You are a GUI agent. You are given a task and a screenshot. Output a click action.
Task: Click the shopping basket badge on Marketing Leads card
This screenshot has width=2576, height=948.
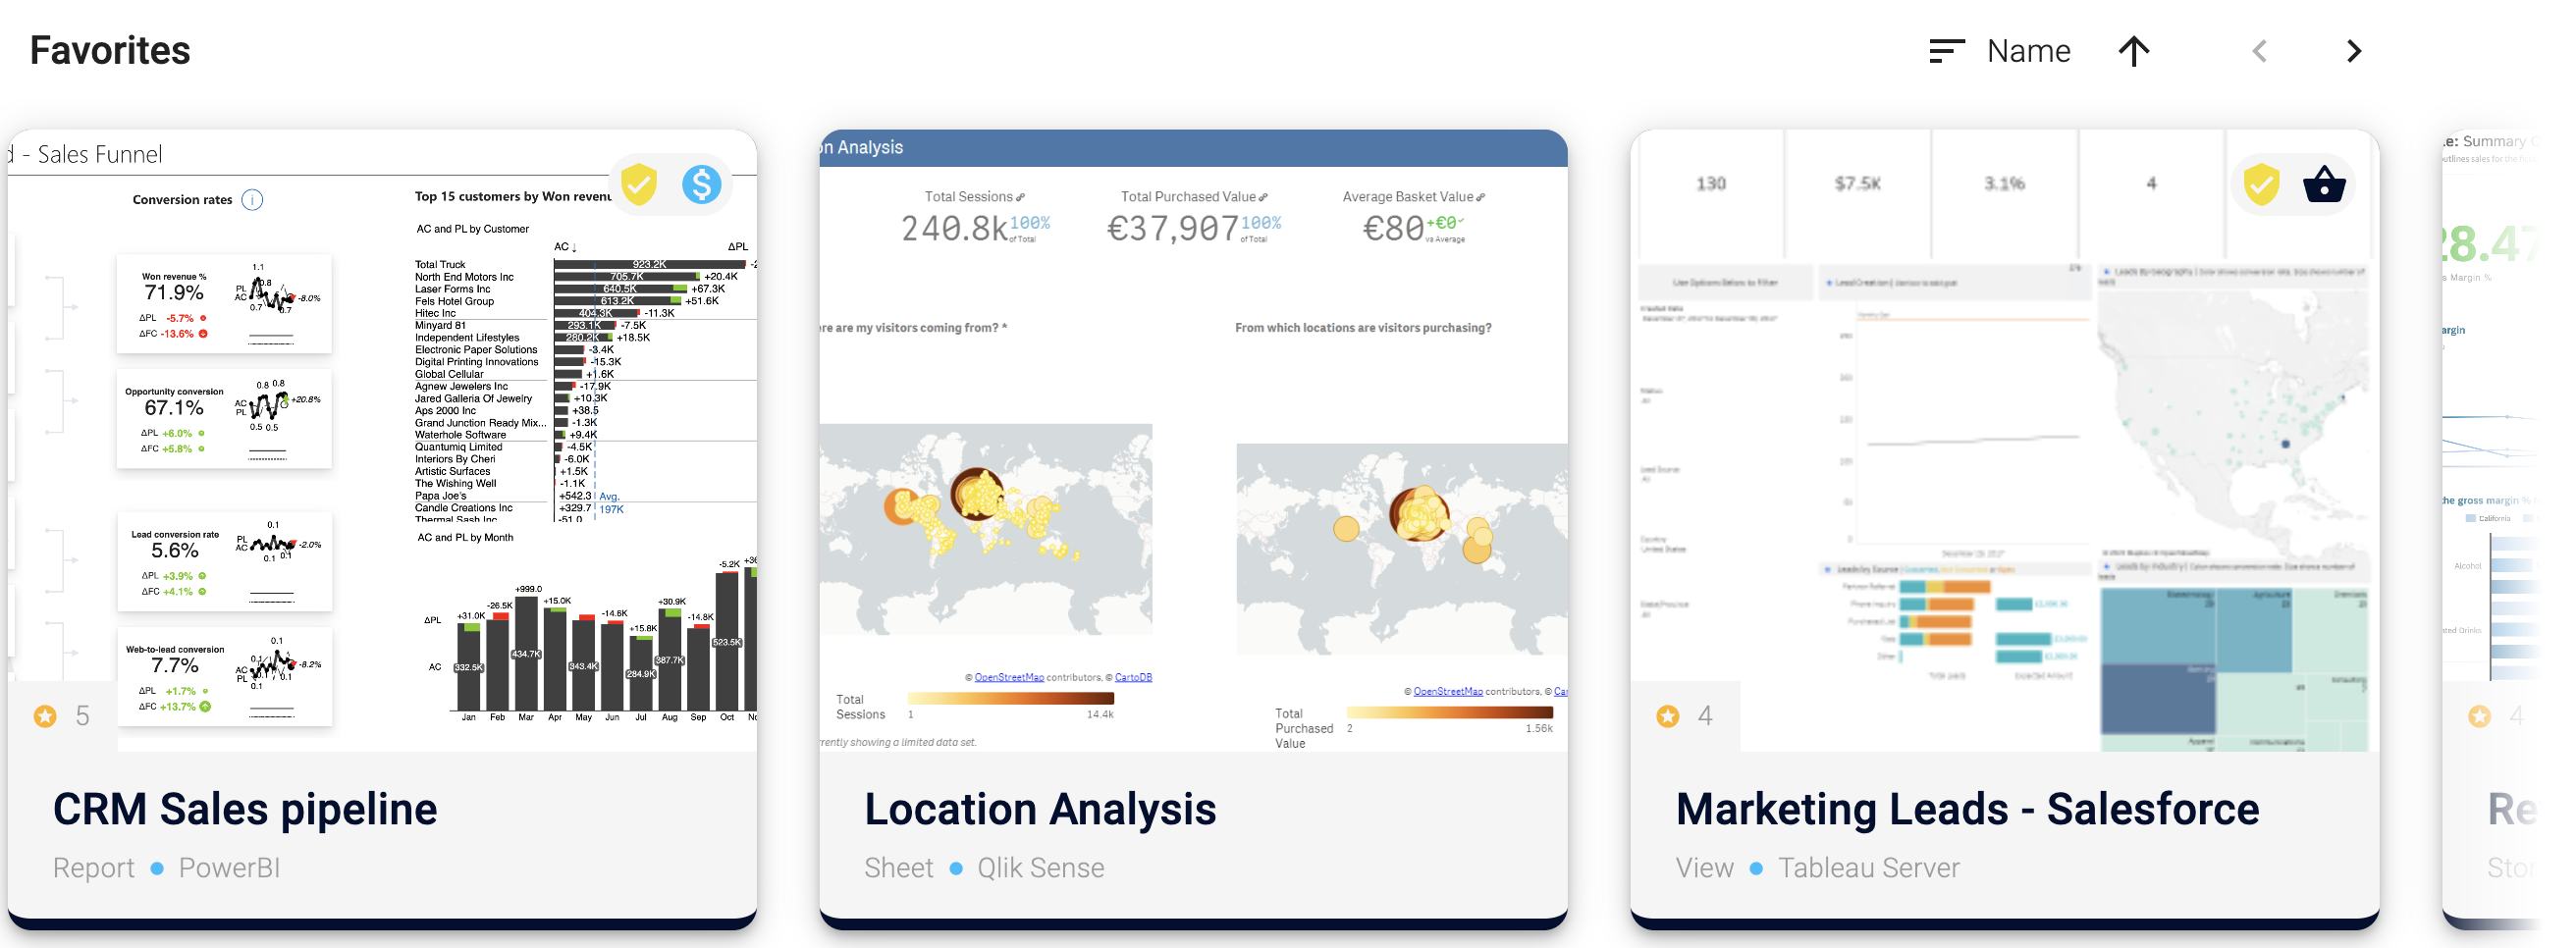pyautogui.click(x=2324, y=185)
